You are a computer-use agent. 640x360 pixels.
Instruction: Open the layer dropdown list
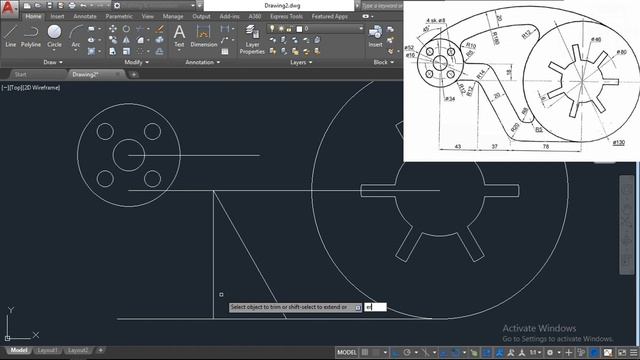[x=361, y=29]
